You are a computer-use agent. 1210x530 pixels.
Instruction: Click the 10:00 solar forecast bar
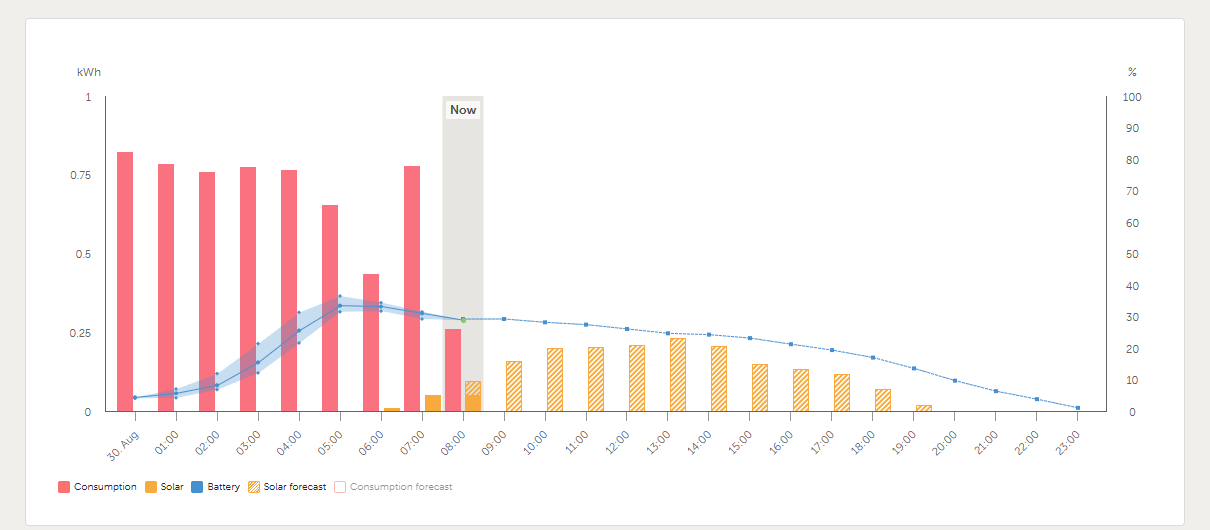click(555, 379)
